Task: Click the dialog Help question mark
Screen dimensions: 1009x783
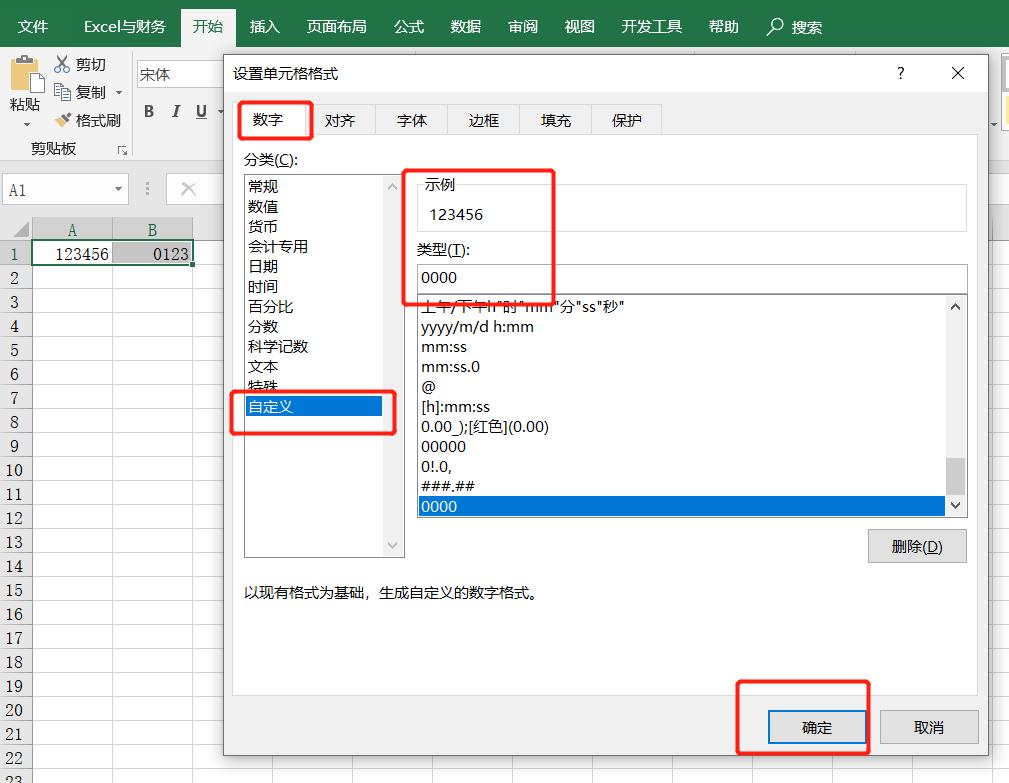Action: tap(899, 73)
